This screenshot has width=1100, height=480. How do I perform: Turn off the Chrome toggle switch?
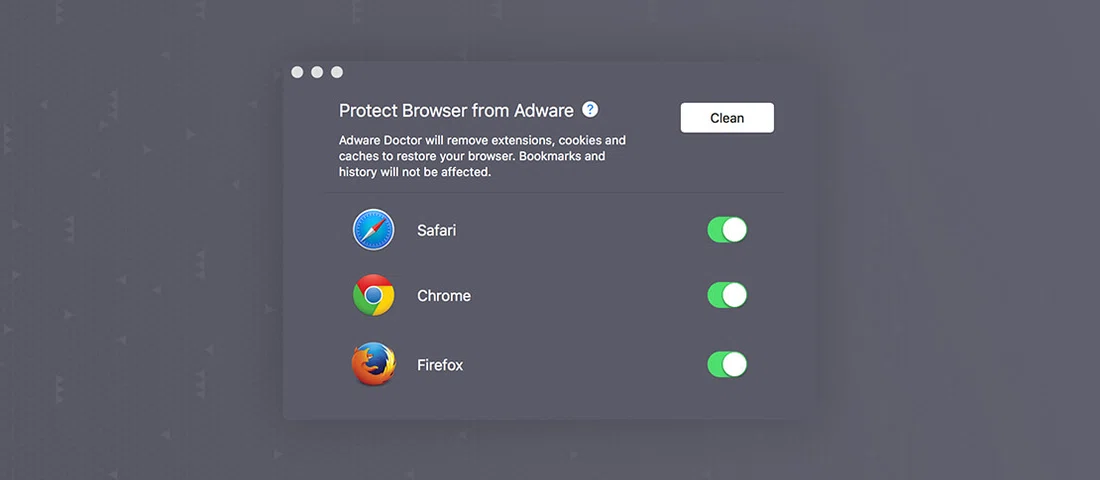[727, 295]
